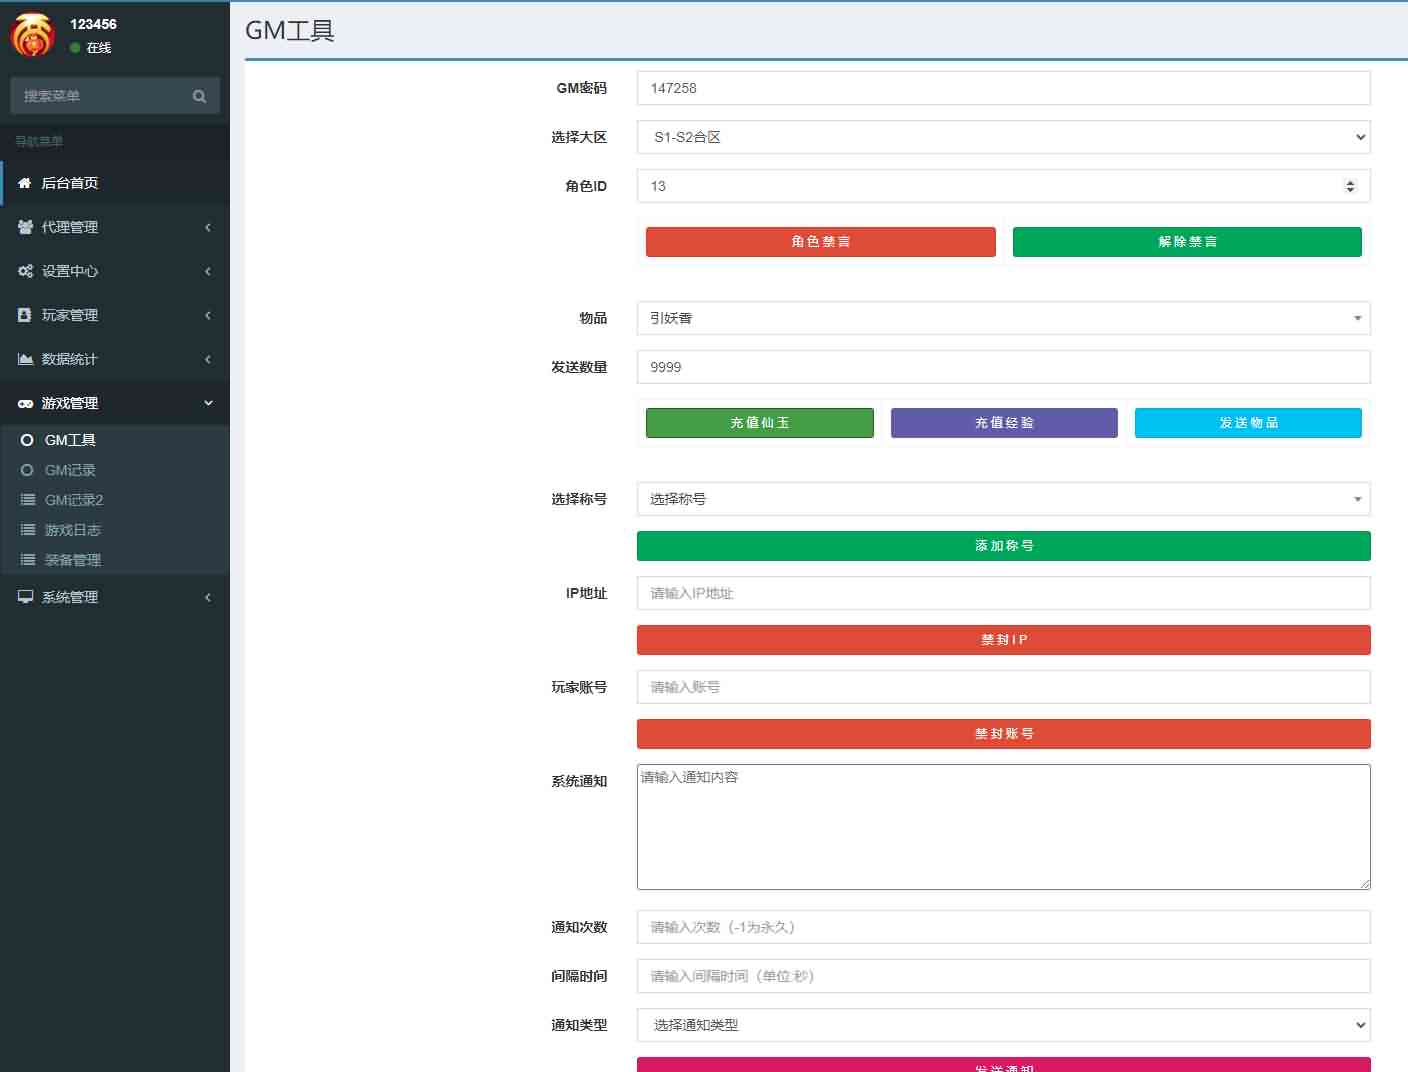The height and width of the screenshot is (1072, 1408).
Task: Open the 选择大区 dropdown
Action: click(1003, 137)
